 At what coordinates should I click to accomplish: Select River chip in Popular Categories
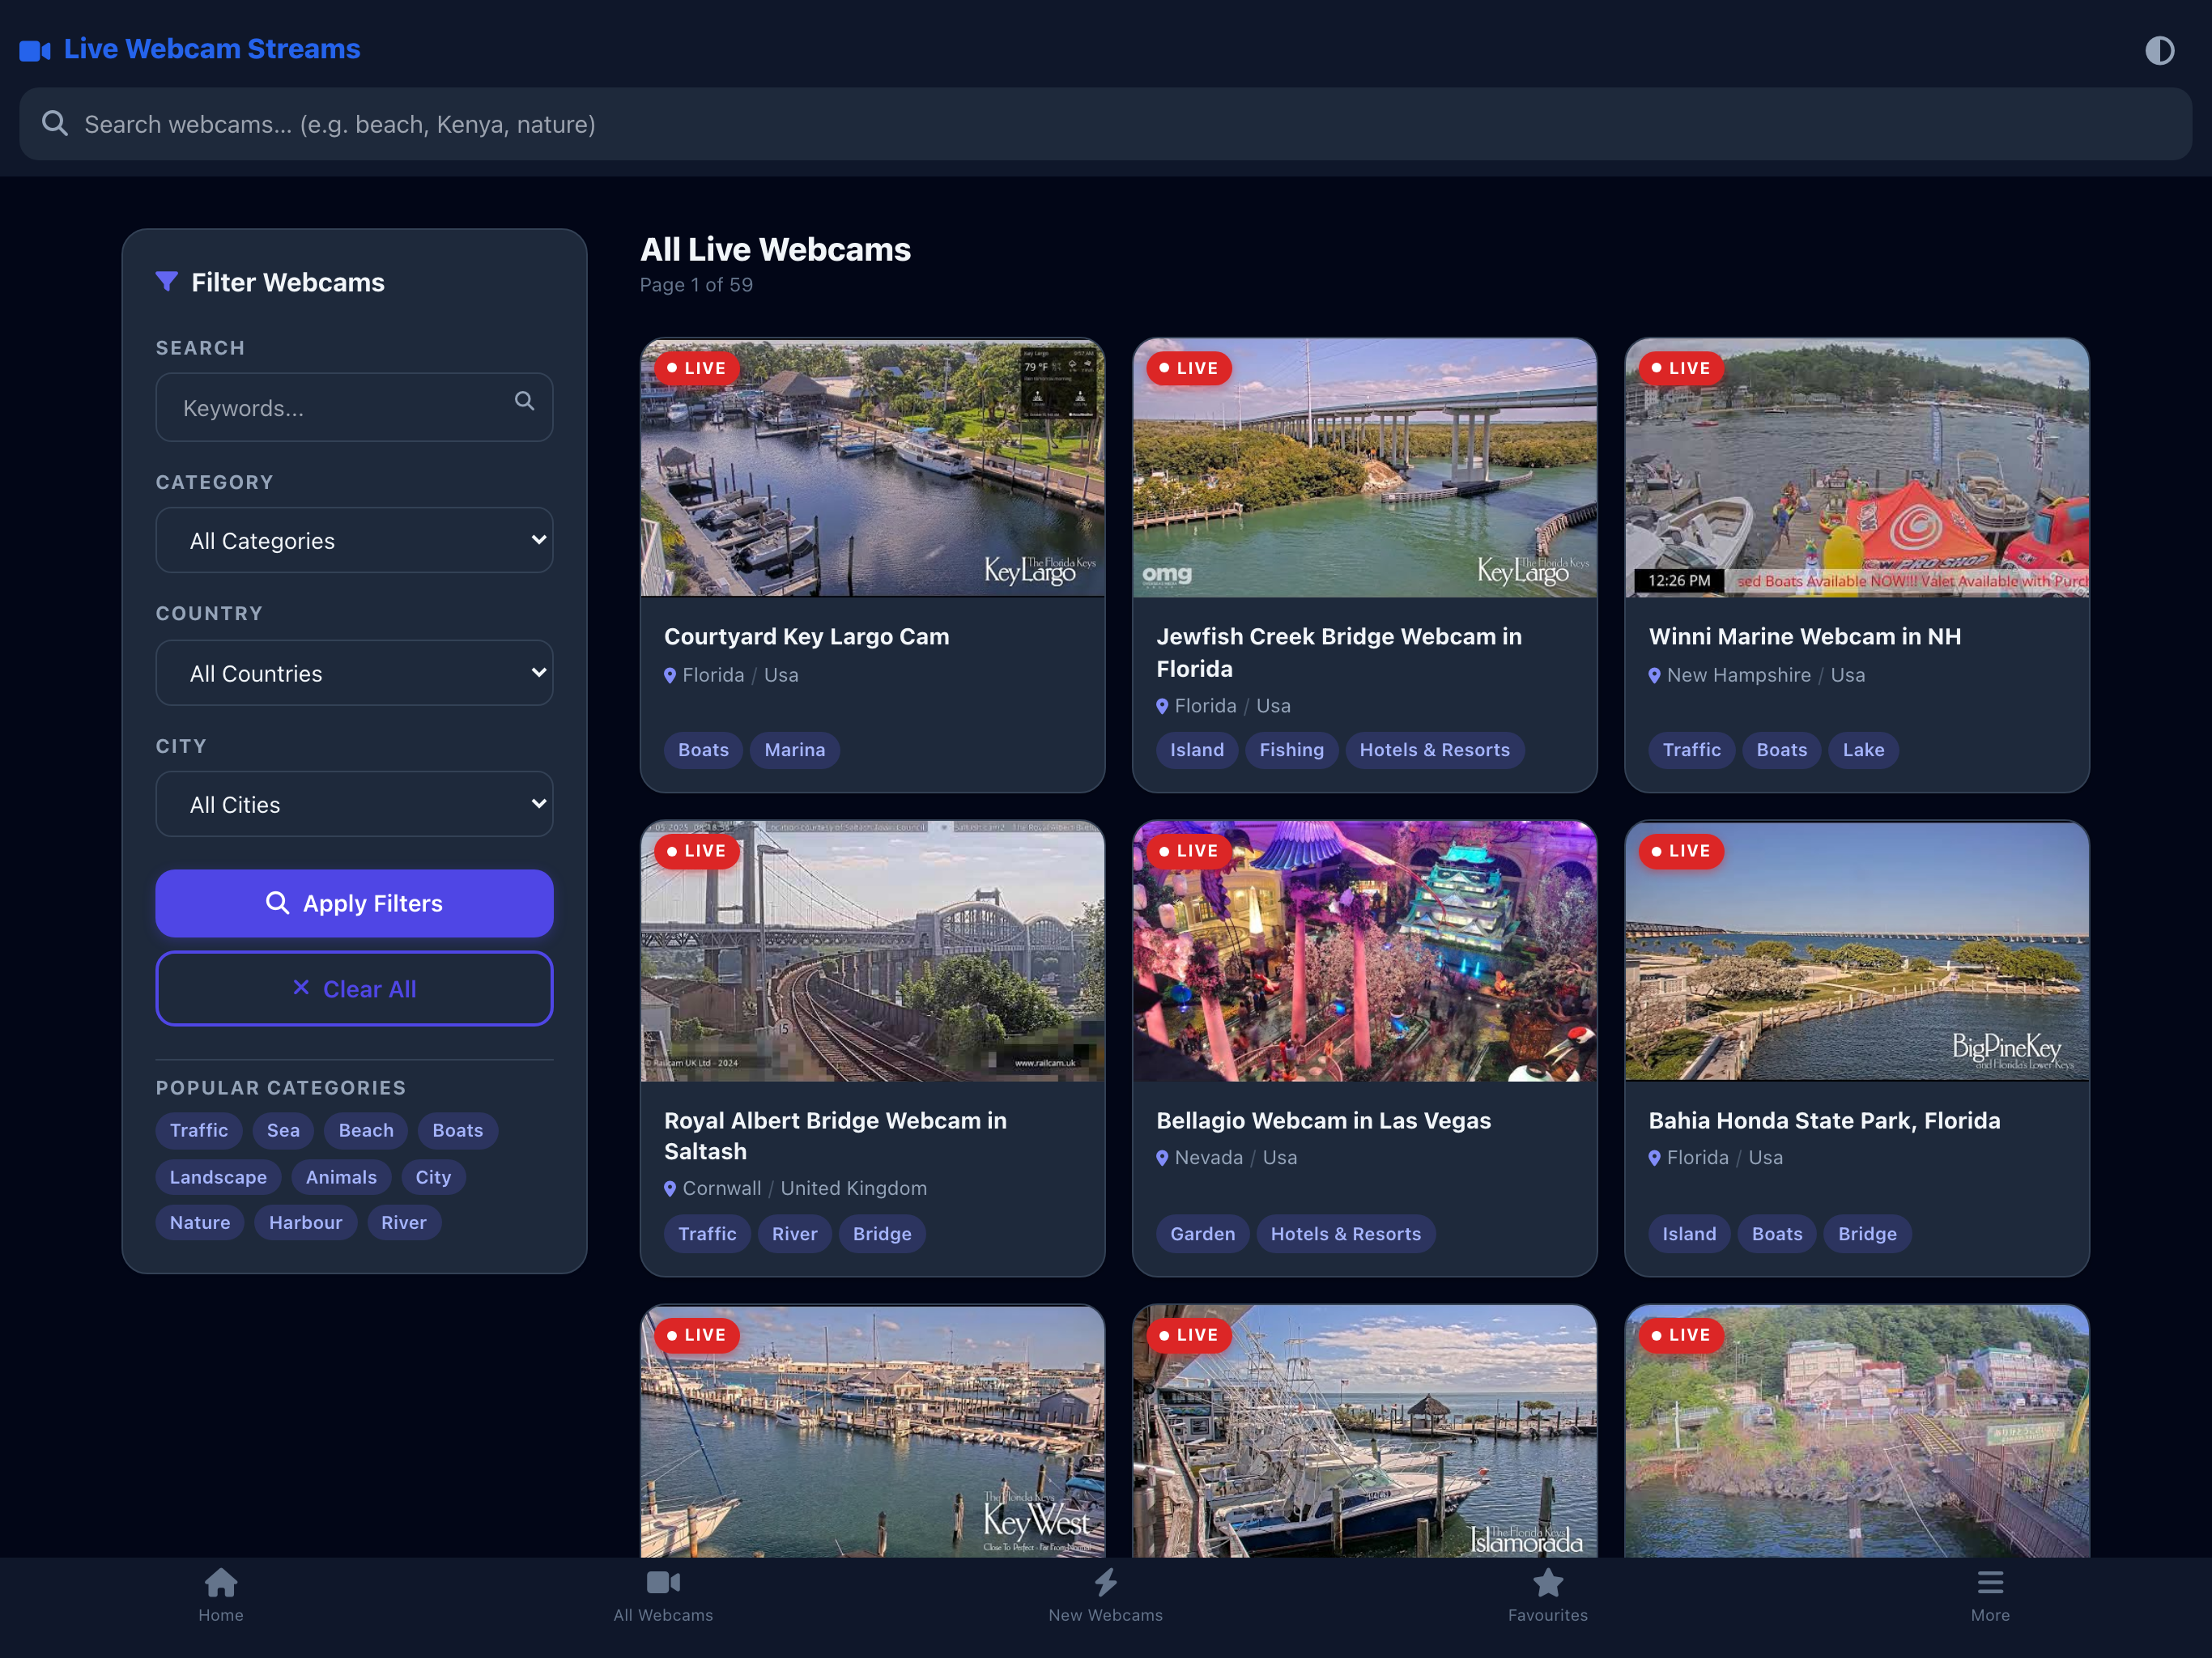point(404,1222)
